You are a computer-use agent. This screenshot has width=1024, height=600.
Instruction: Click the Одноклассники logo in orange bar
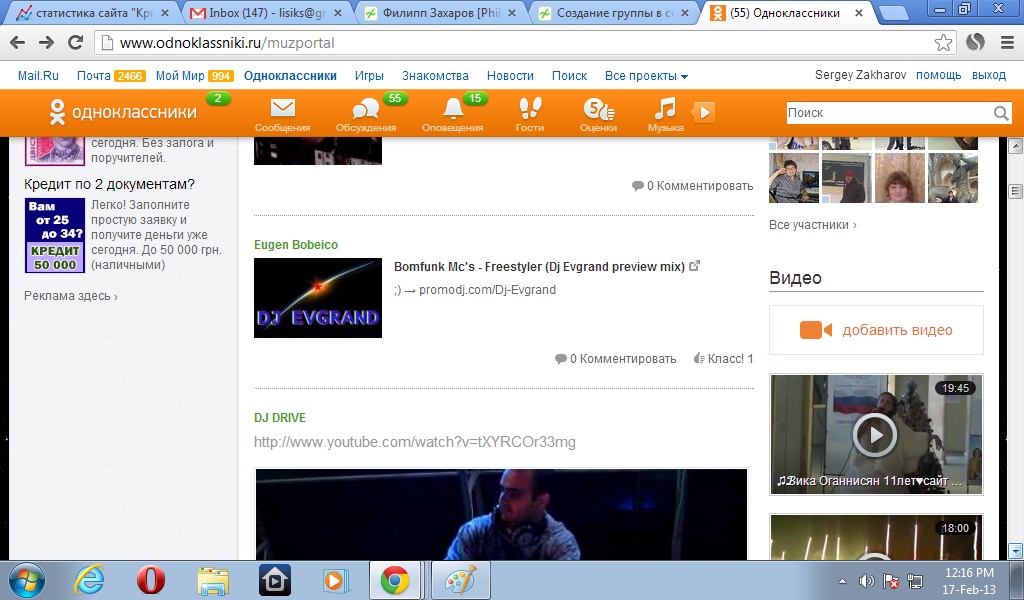point(123,112)
